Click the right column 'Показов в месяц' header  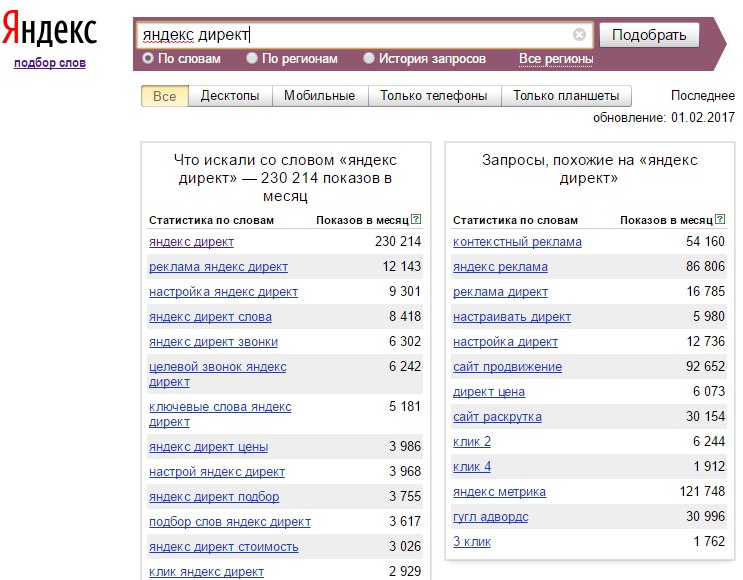(x=666, y=220)
